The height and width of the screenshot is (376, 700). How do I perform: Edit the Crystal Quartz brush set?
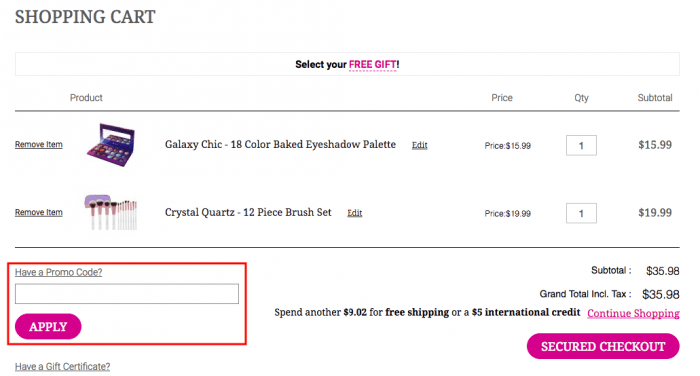(355, 213)
